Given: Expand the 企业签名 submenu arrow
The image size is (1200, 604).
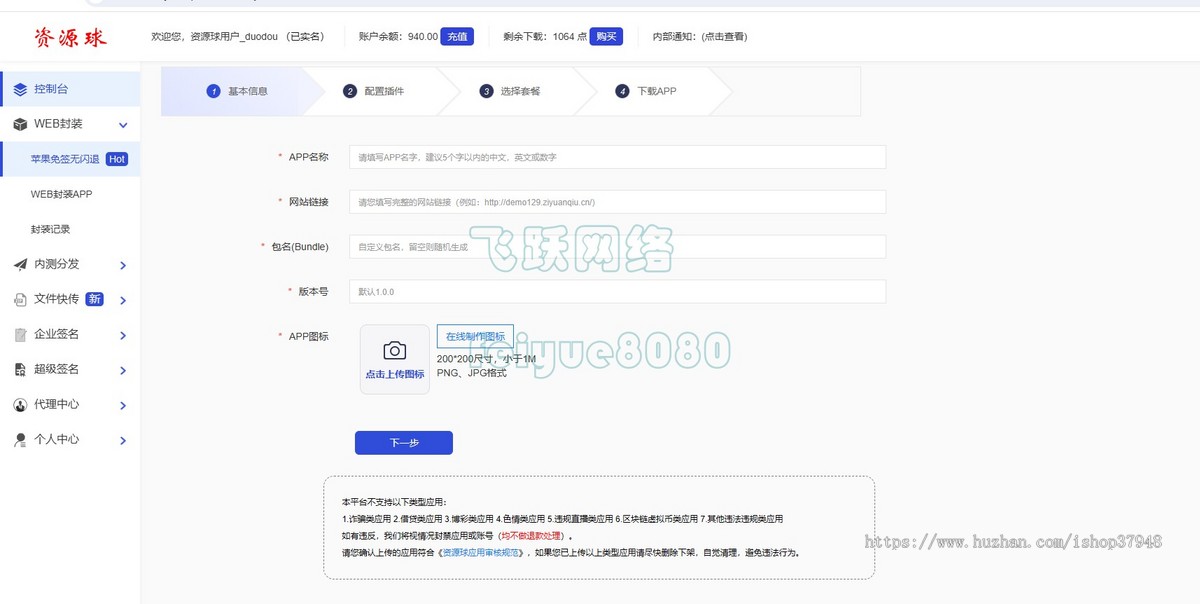Looking at the screenshot, I should (x=123, y=335).
